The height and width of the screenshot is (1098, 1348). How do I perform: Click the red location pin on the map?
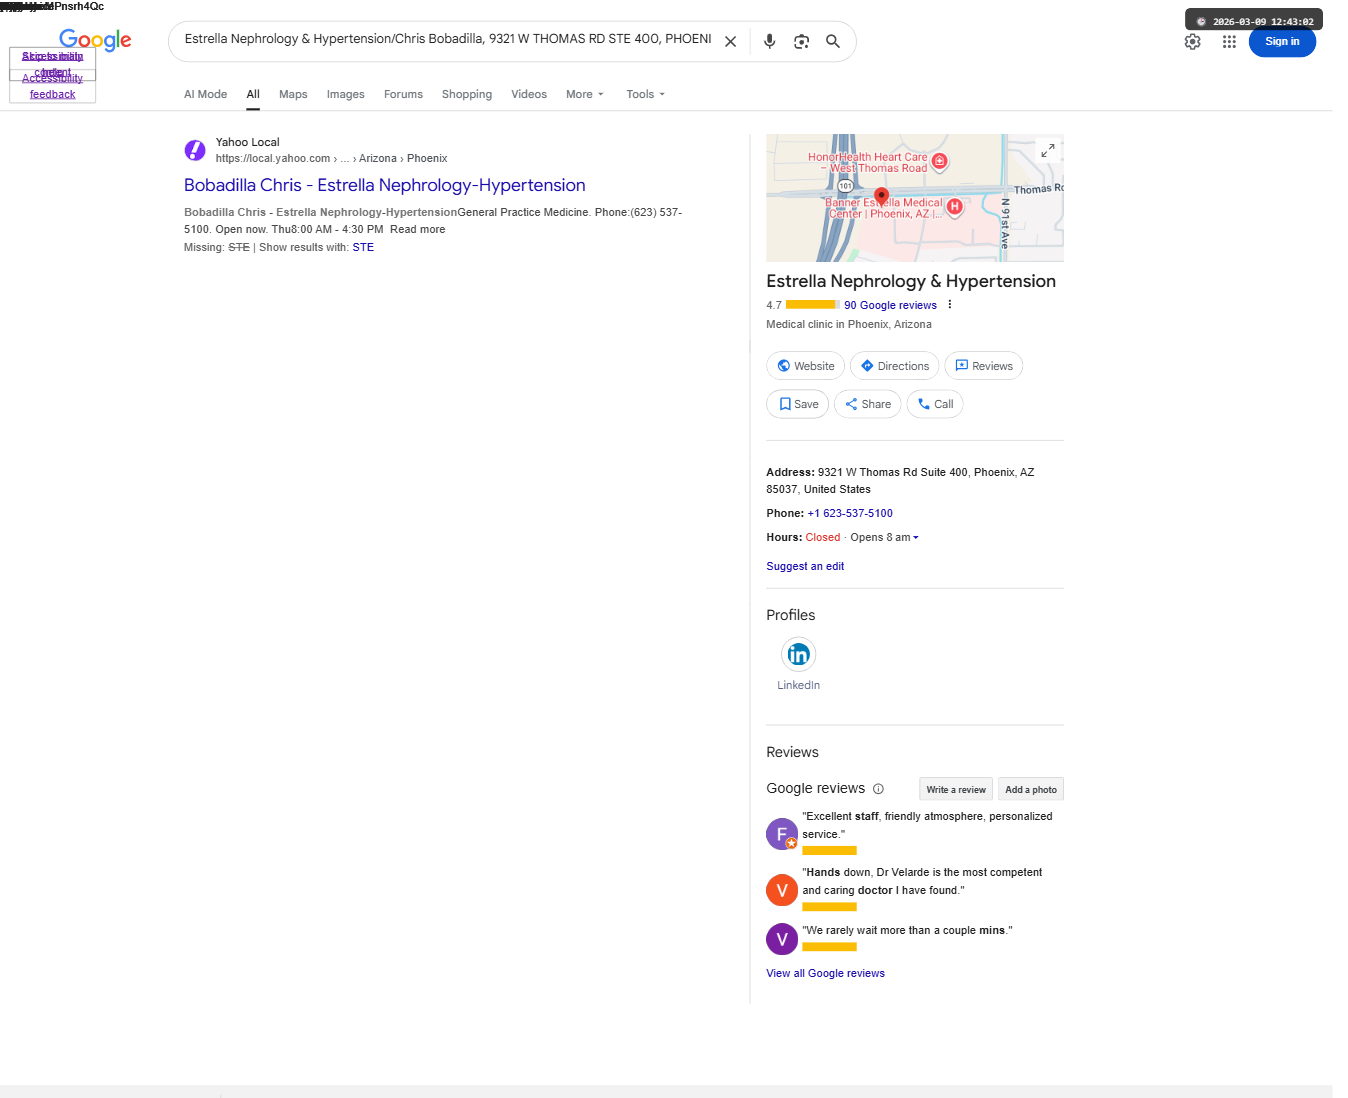881,195
